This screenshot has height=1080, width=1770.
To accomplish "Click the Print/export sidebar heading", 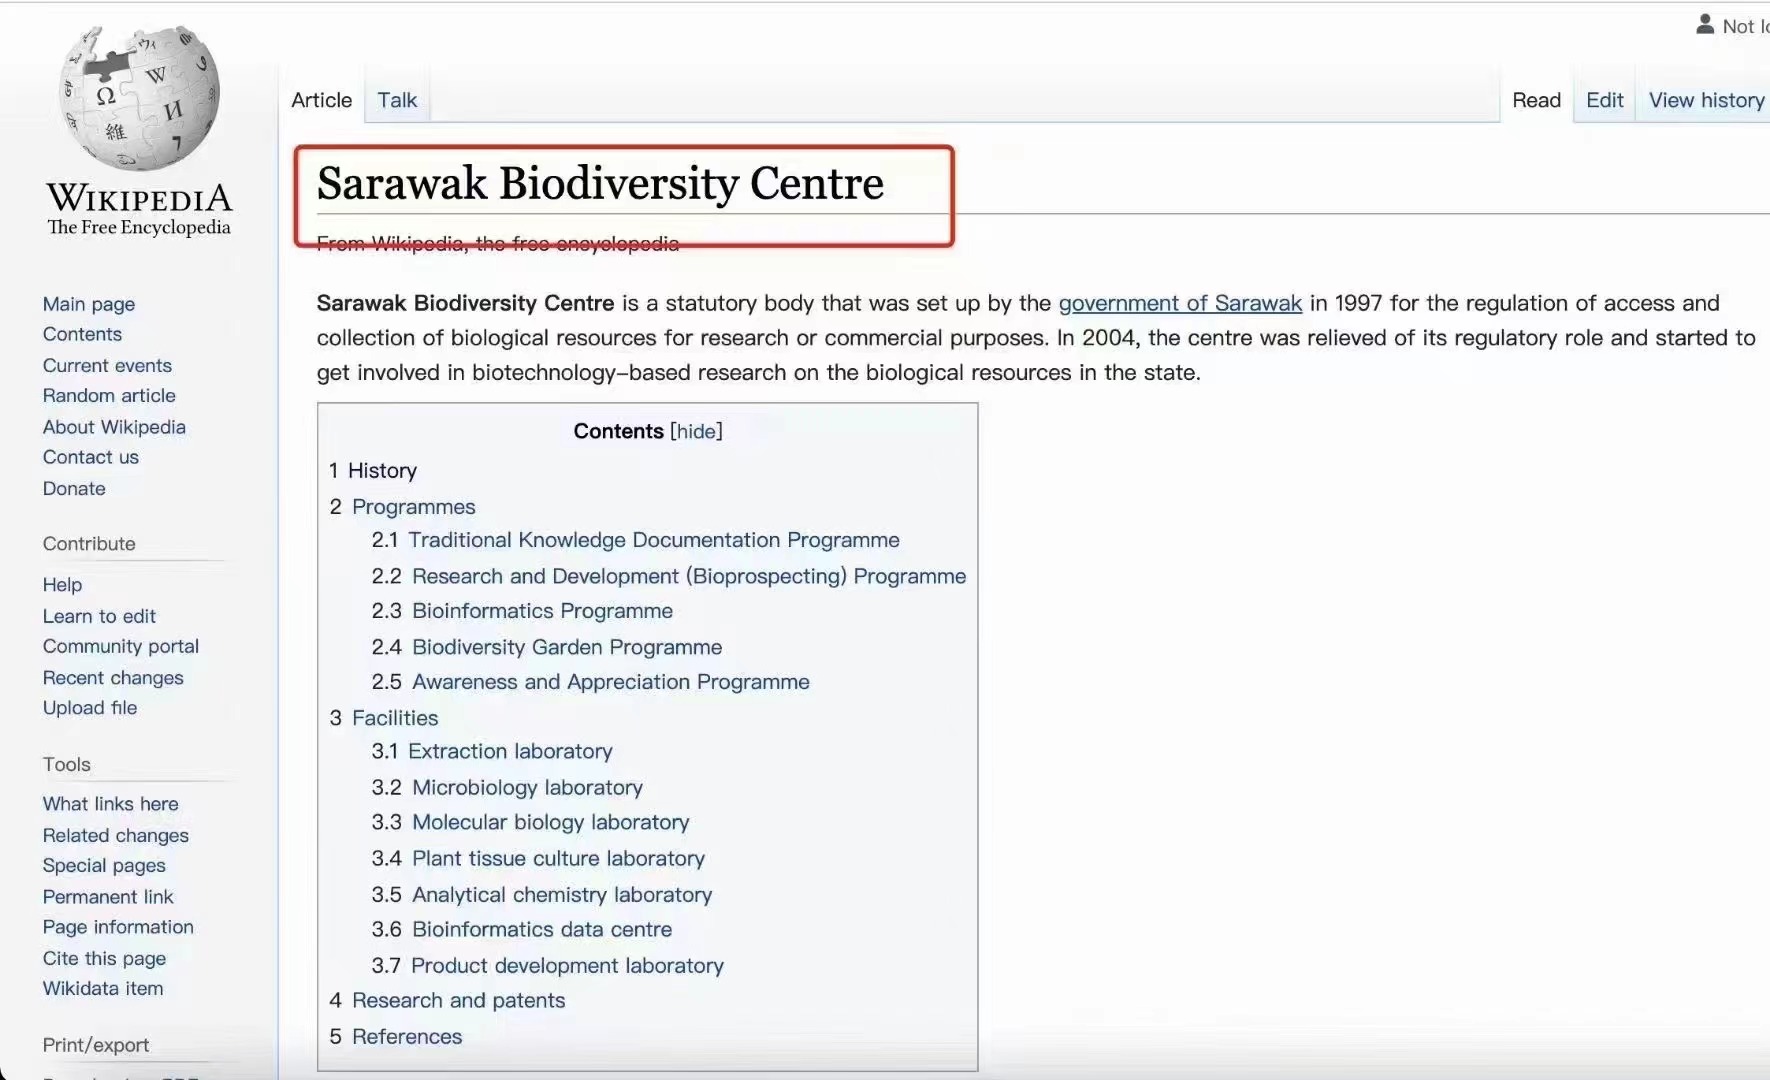I will click(x=96, y=1045).
